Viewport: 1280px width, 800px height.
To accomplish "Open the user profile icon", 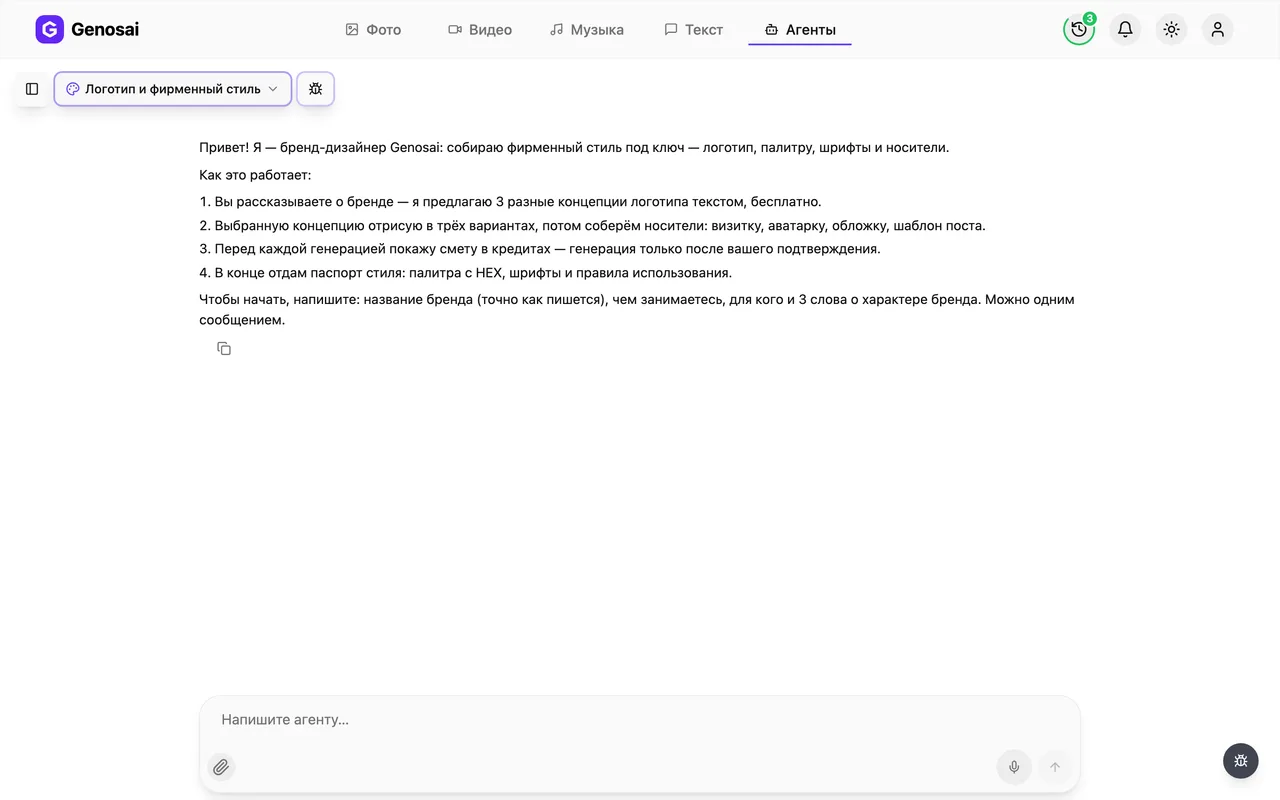I will 1217,30.
